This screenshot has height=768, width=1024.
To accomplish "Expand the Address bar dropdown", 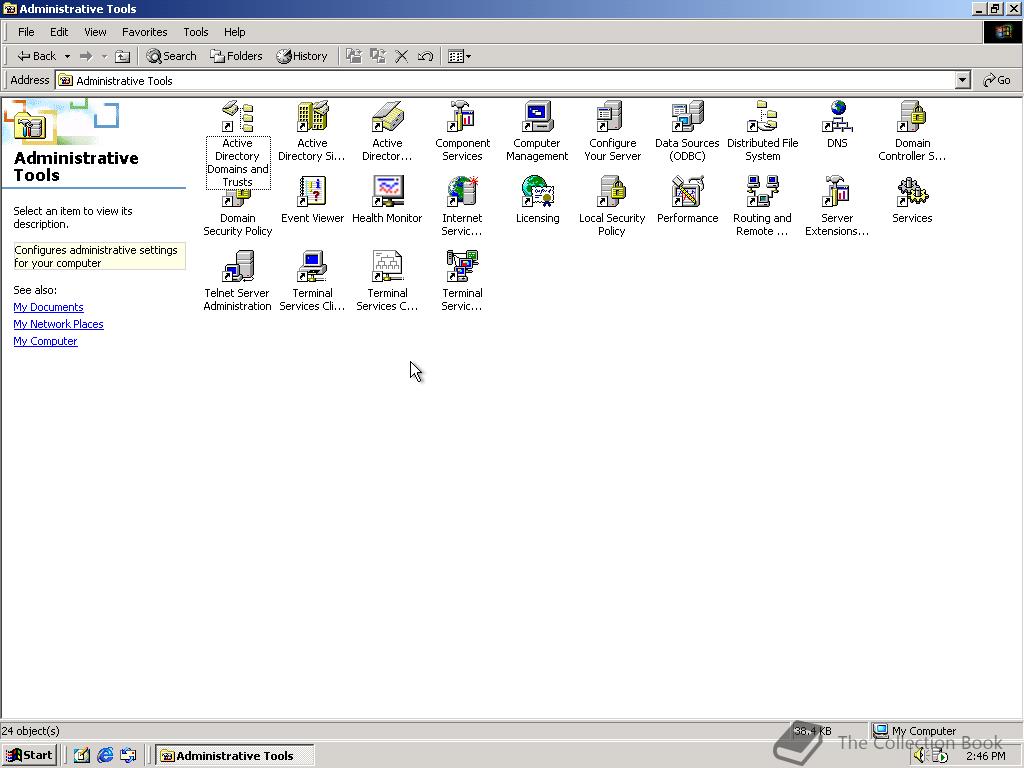I will coord(963,80).
